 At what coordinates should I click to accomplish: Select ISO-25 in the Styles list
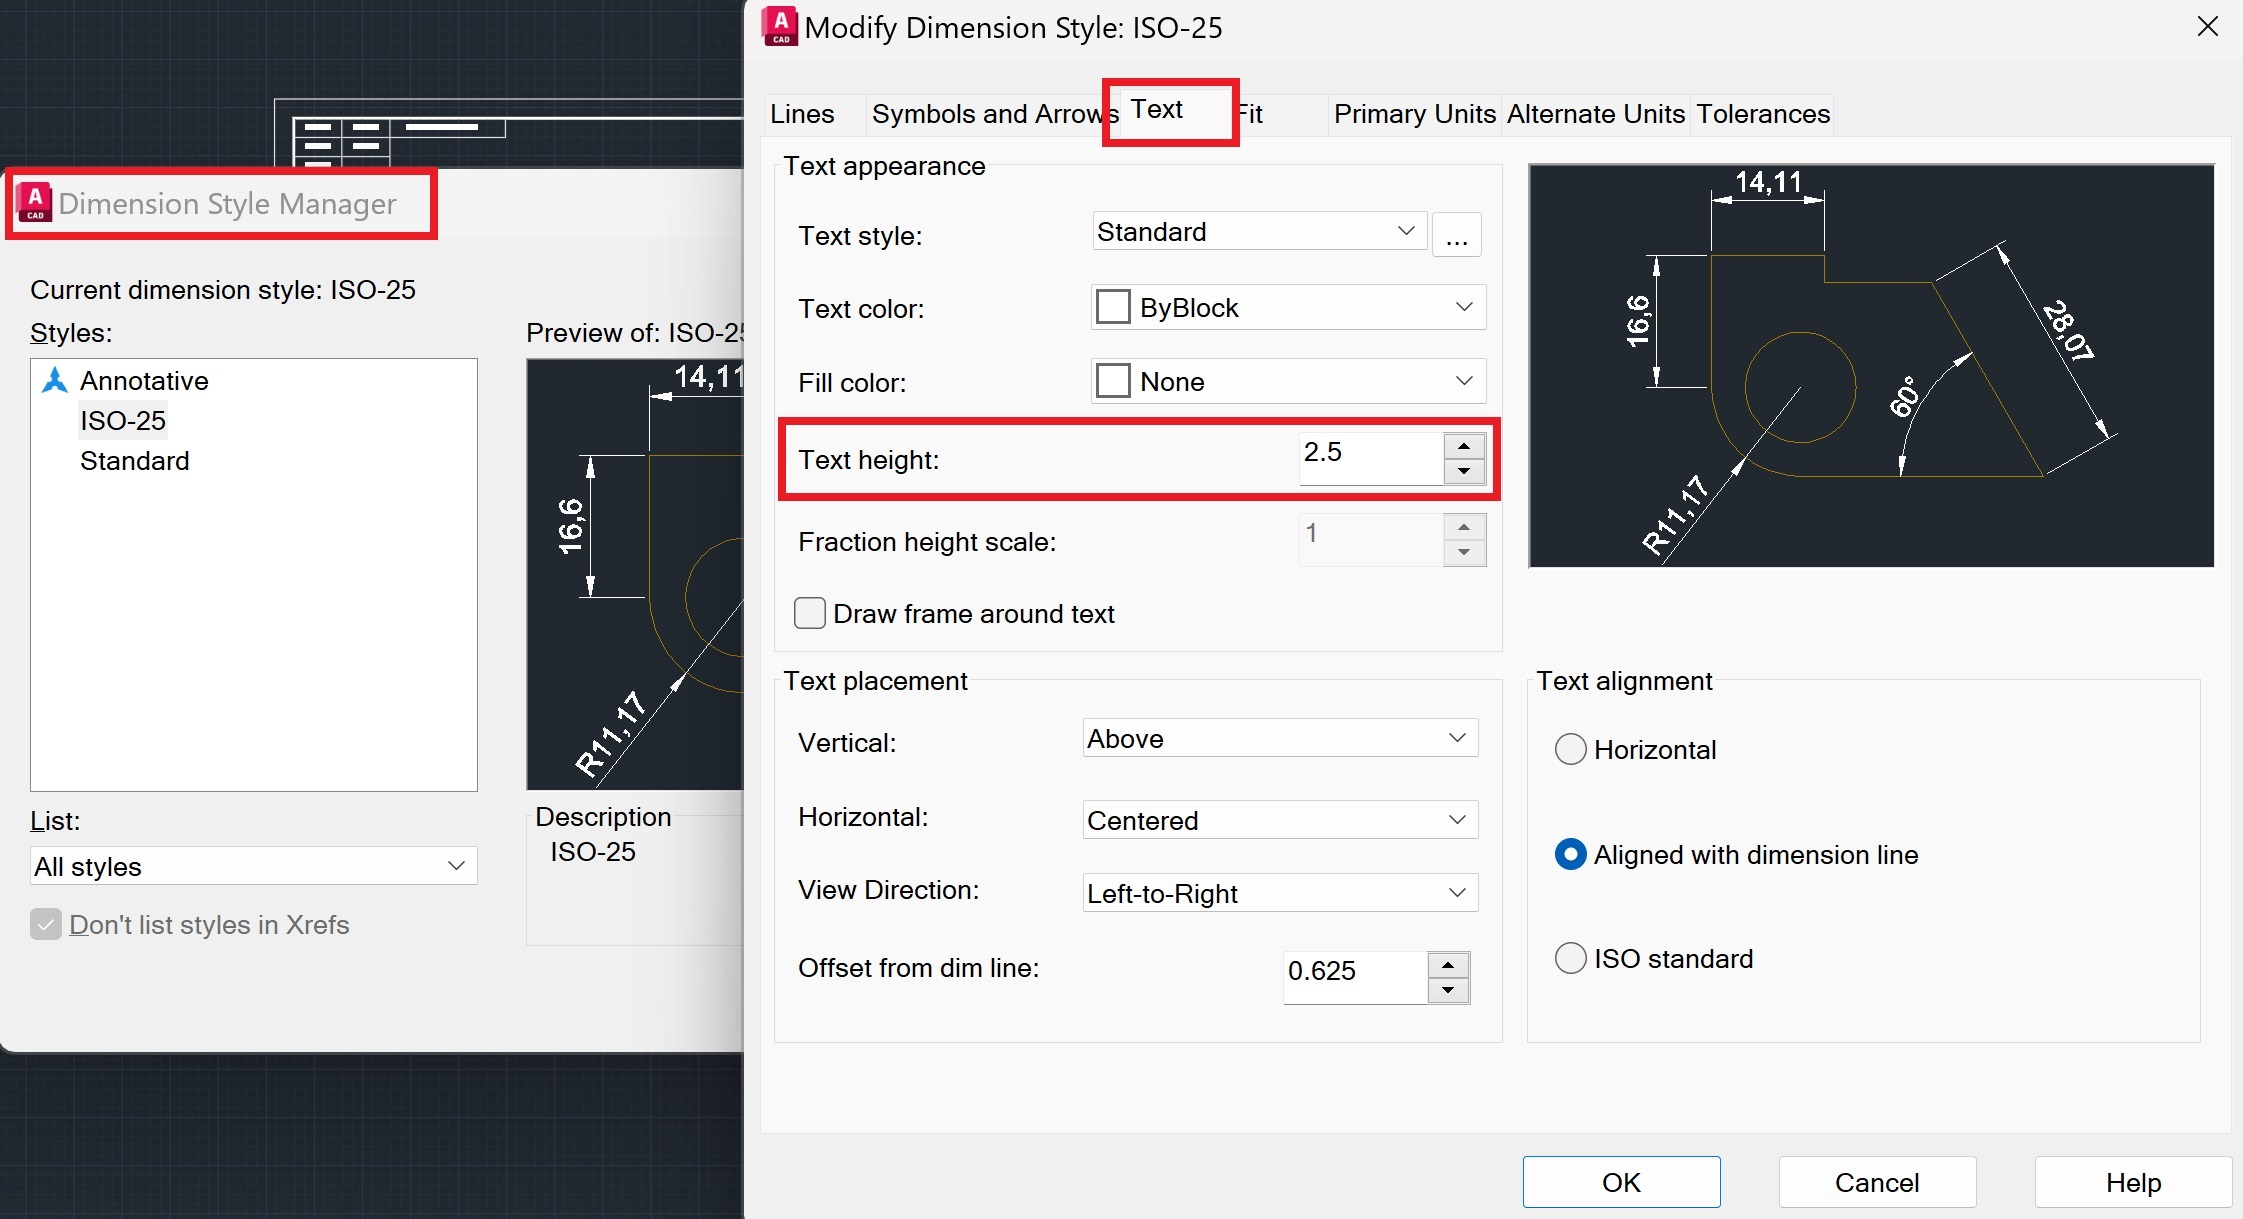click(123, 421)
